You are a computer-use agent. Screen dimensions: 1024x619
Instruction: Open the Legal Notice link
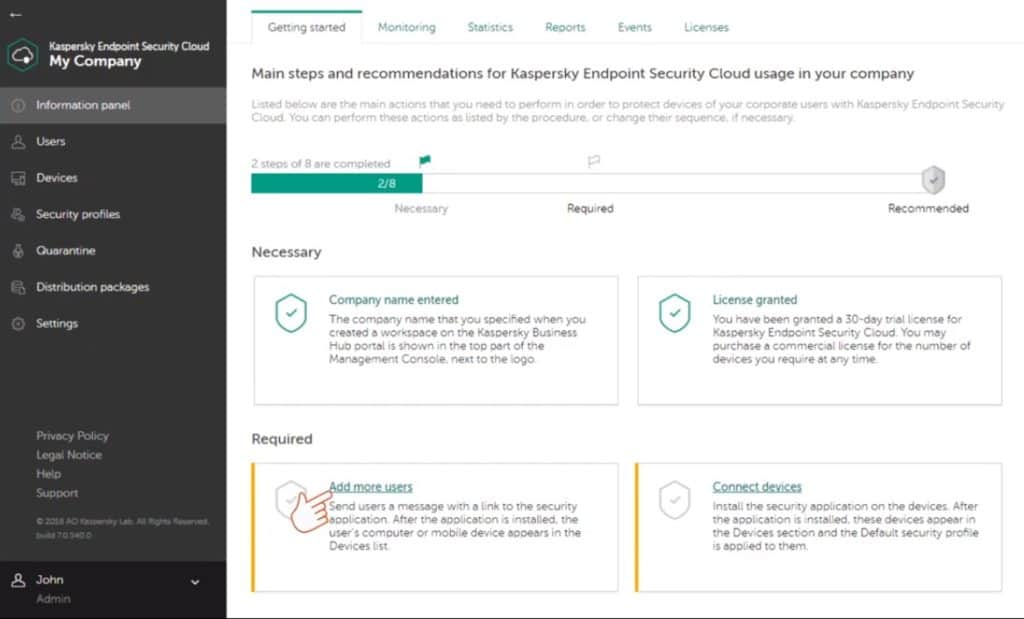(69, 454)
